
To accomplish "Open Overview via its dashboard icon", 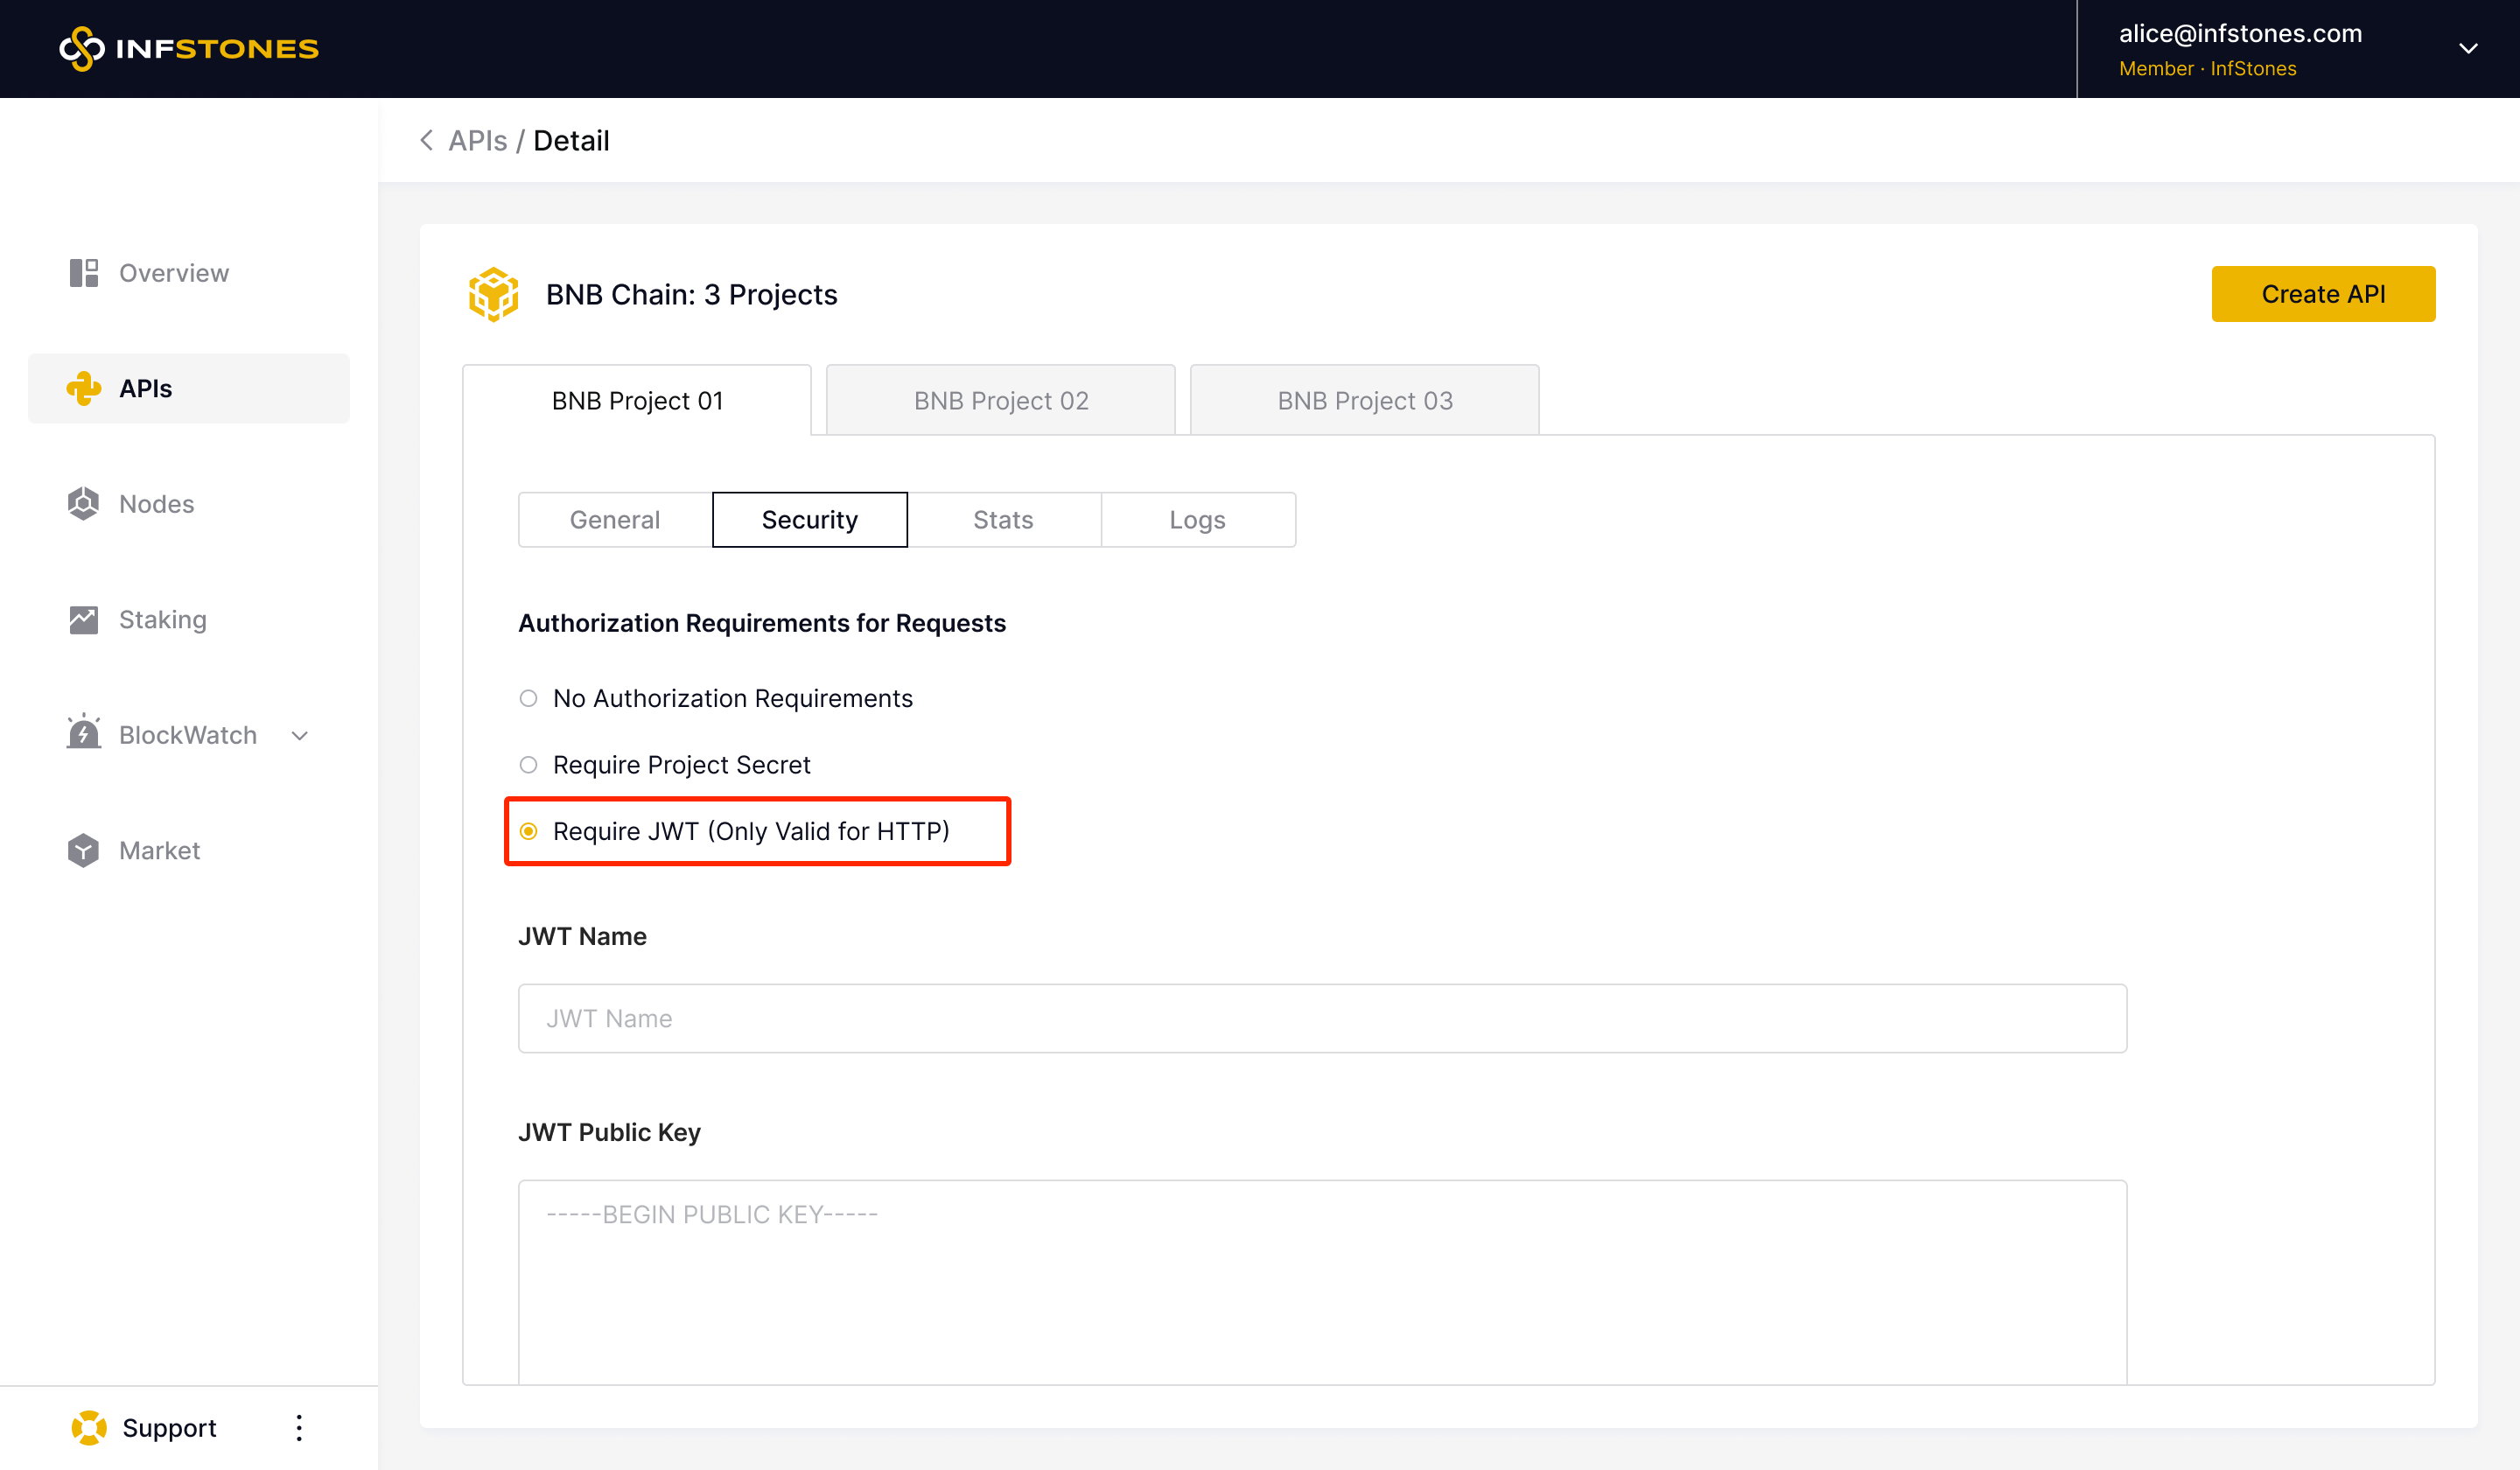I will point(84,273).
